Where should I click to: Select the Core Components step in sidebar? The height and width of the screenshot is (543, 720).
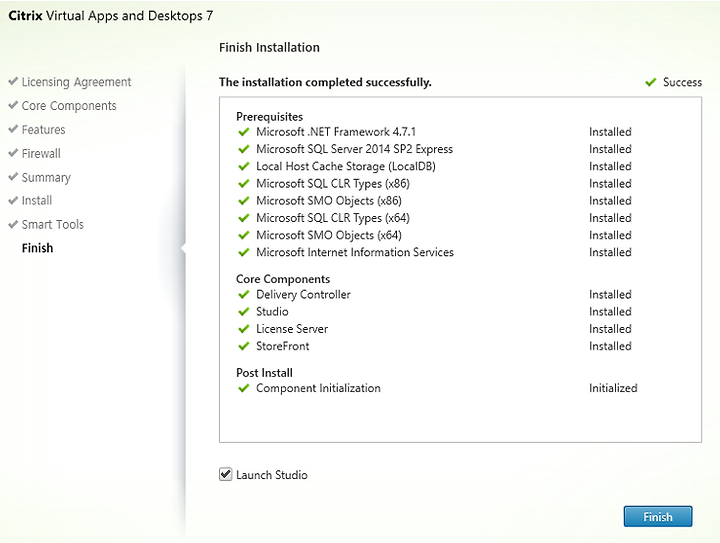click(x=69, y=106)
